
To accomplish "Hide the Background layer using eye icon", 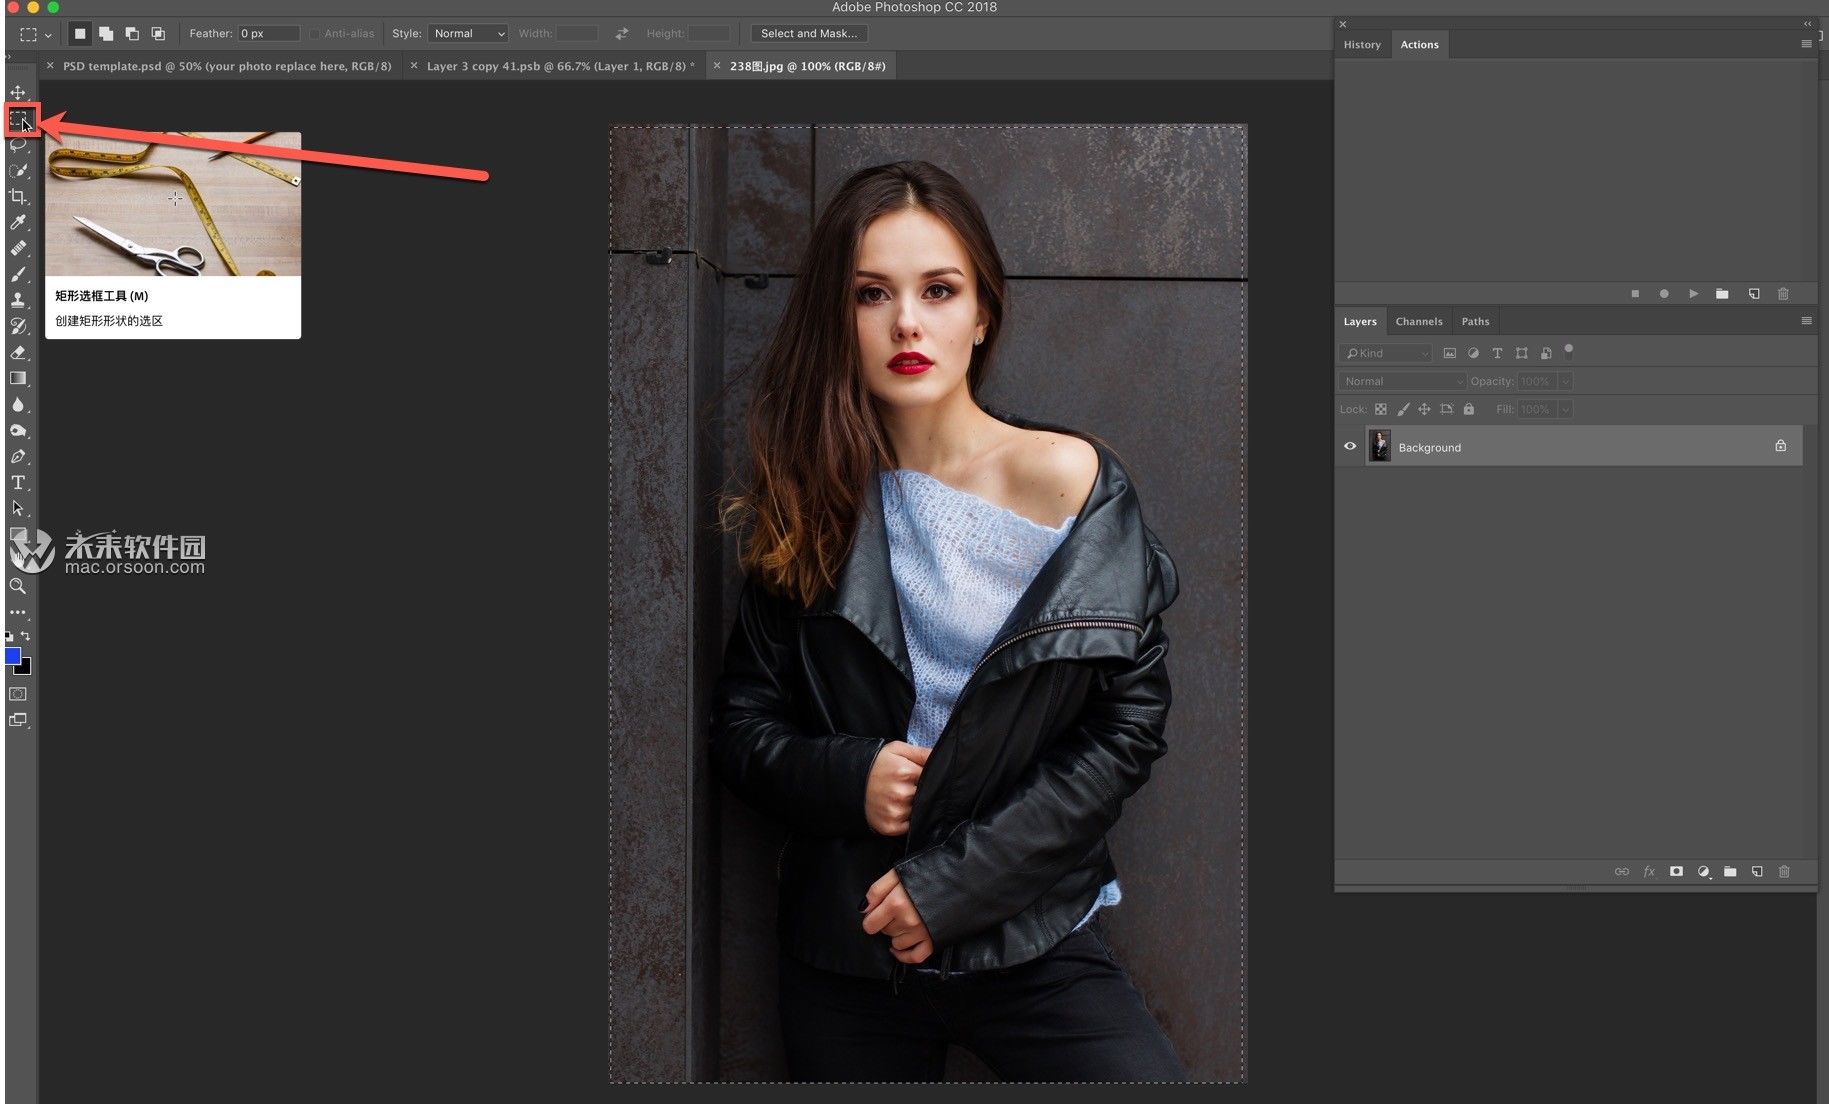I will click(x=1350, y=447).
